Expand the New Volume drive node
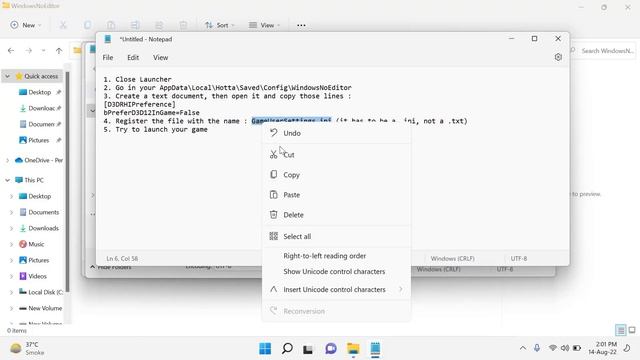640x360 pixels. click(11, 309)
